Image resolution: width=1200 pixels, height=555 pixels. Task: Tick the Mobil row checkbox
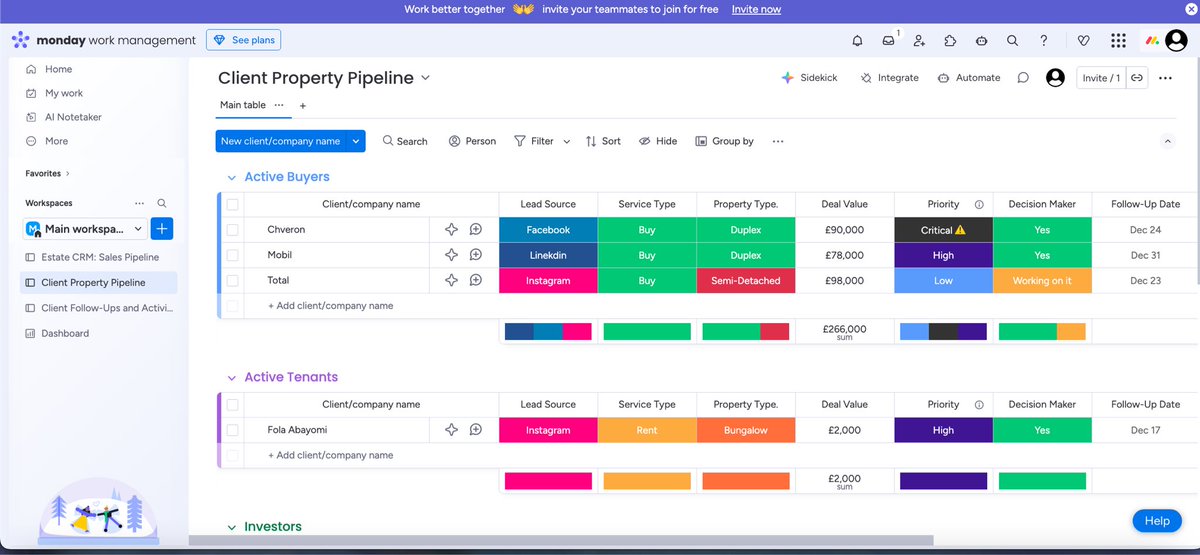(232, 255)
